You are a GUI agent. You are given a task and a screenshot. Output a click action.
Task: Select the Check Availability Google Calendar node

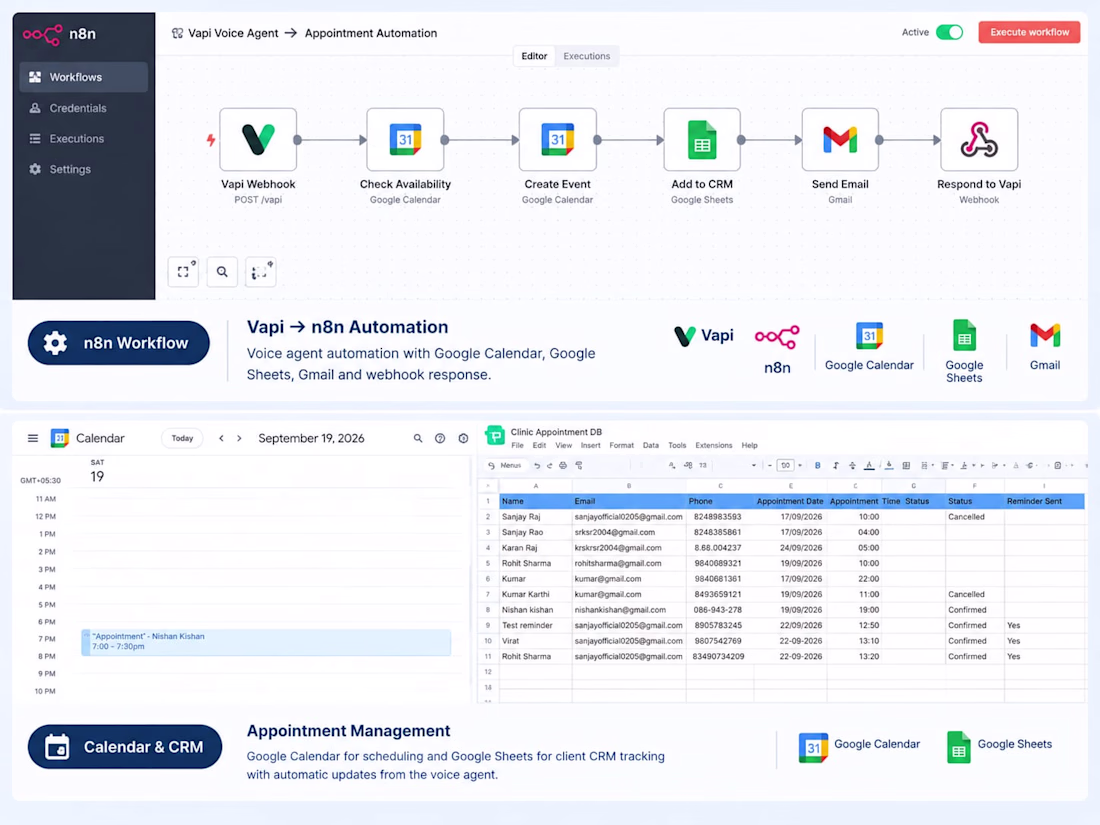tap(405, 139)
